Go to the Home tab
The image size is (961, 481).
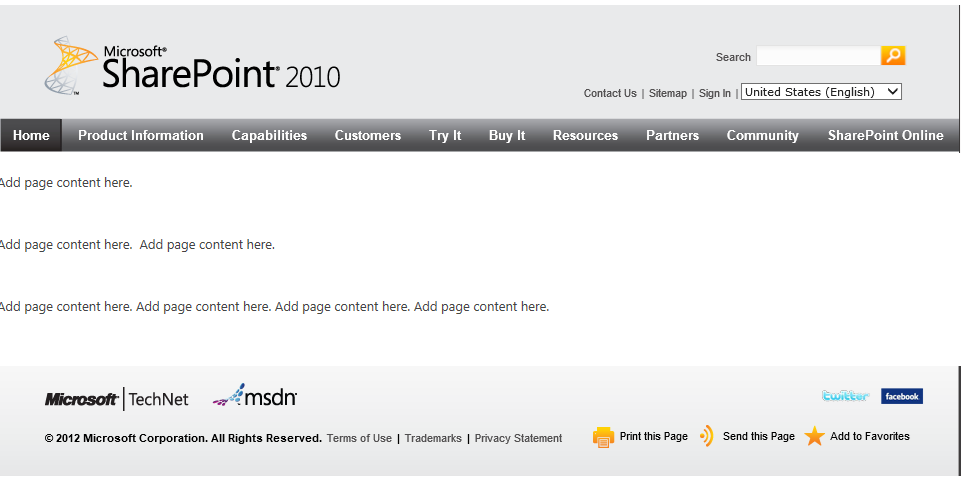(x=31, y=135)
